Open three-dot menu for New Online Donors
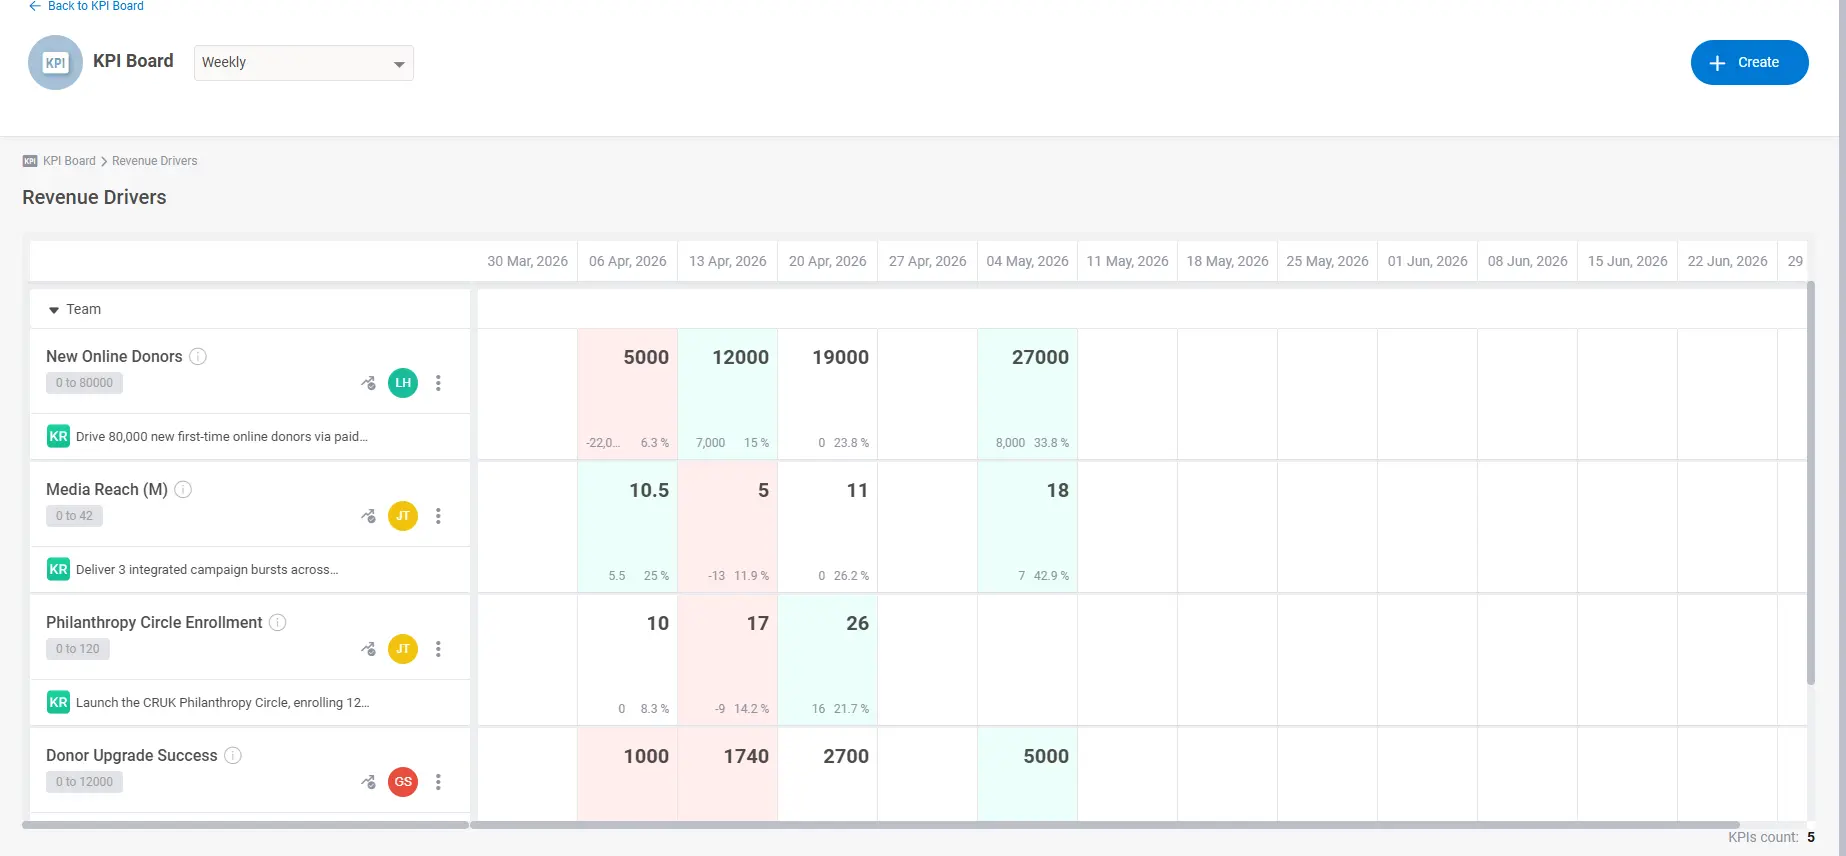The width and height of the screenshot is (1846, 856). pos(438,383)
